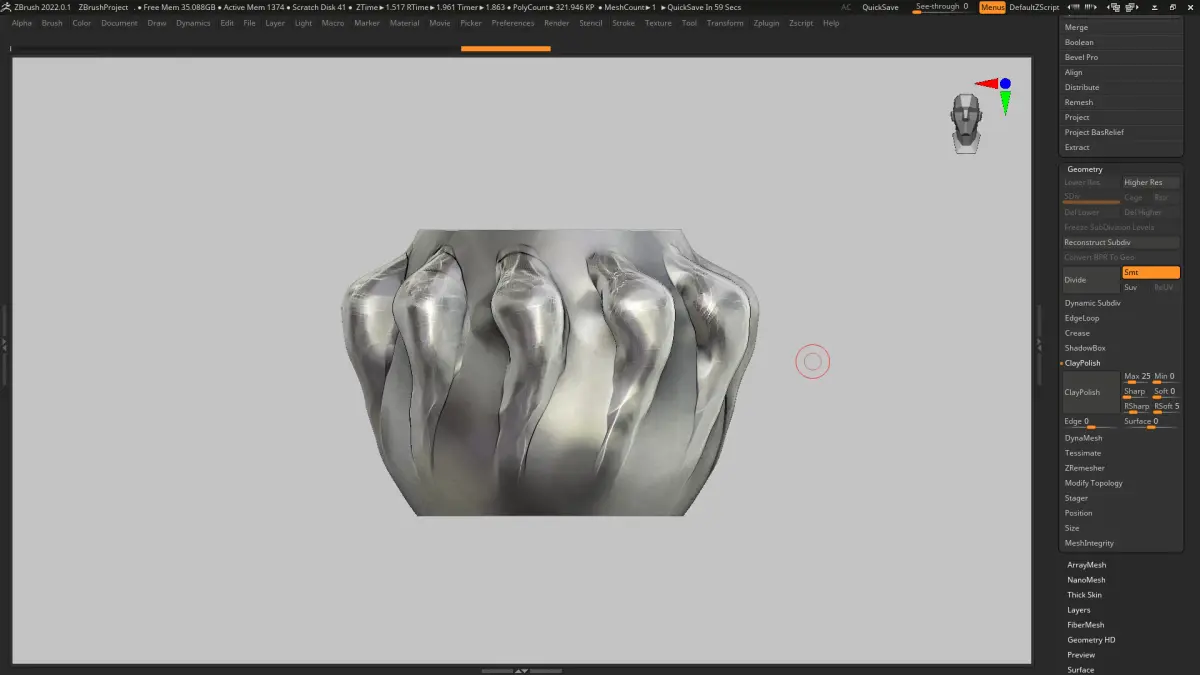Click the Surface 0 slider
The height and width of the screenshot is (675, 1200).
[1151, 423]
